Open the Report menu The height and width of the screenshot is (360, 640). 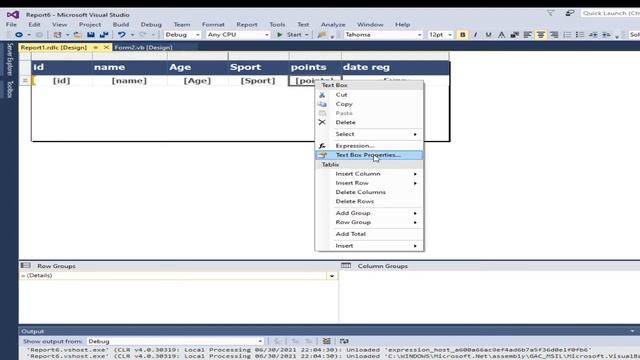[247, 24]
